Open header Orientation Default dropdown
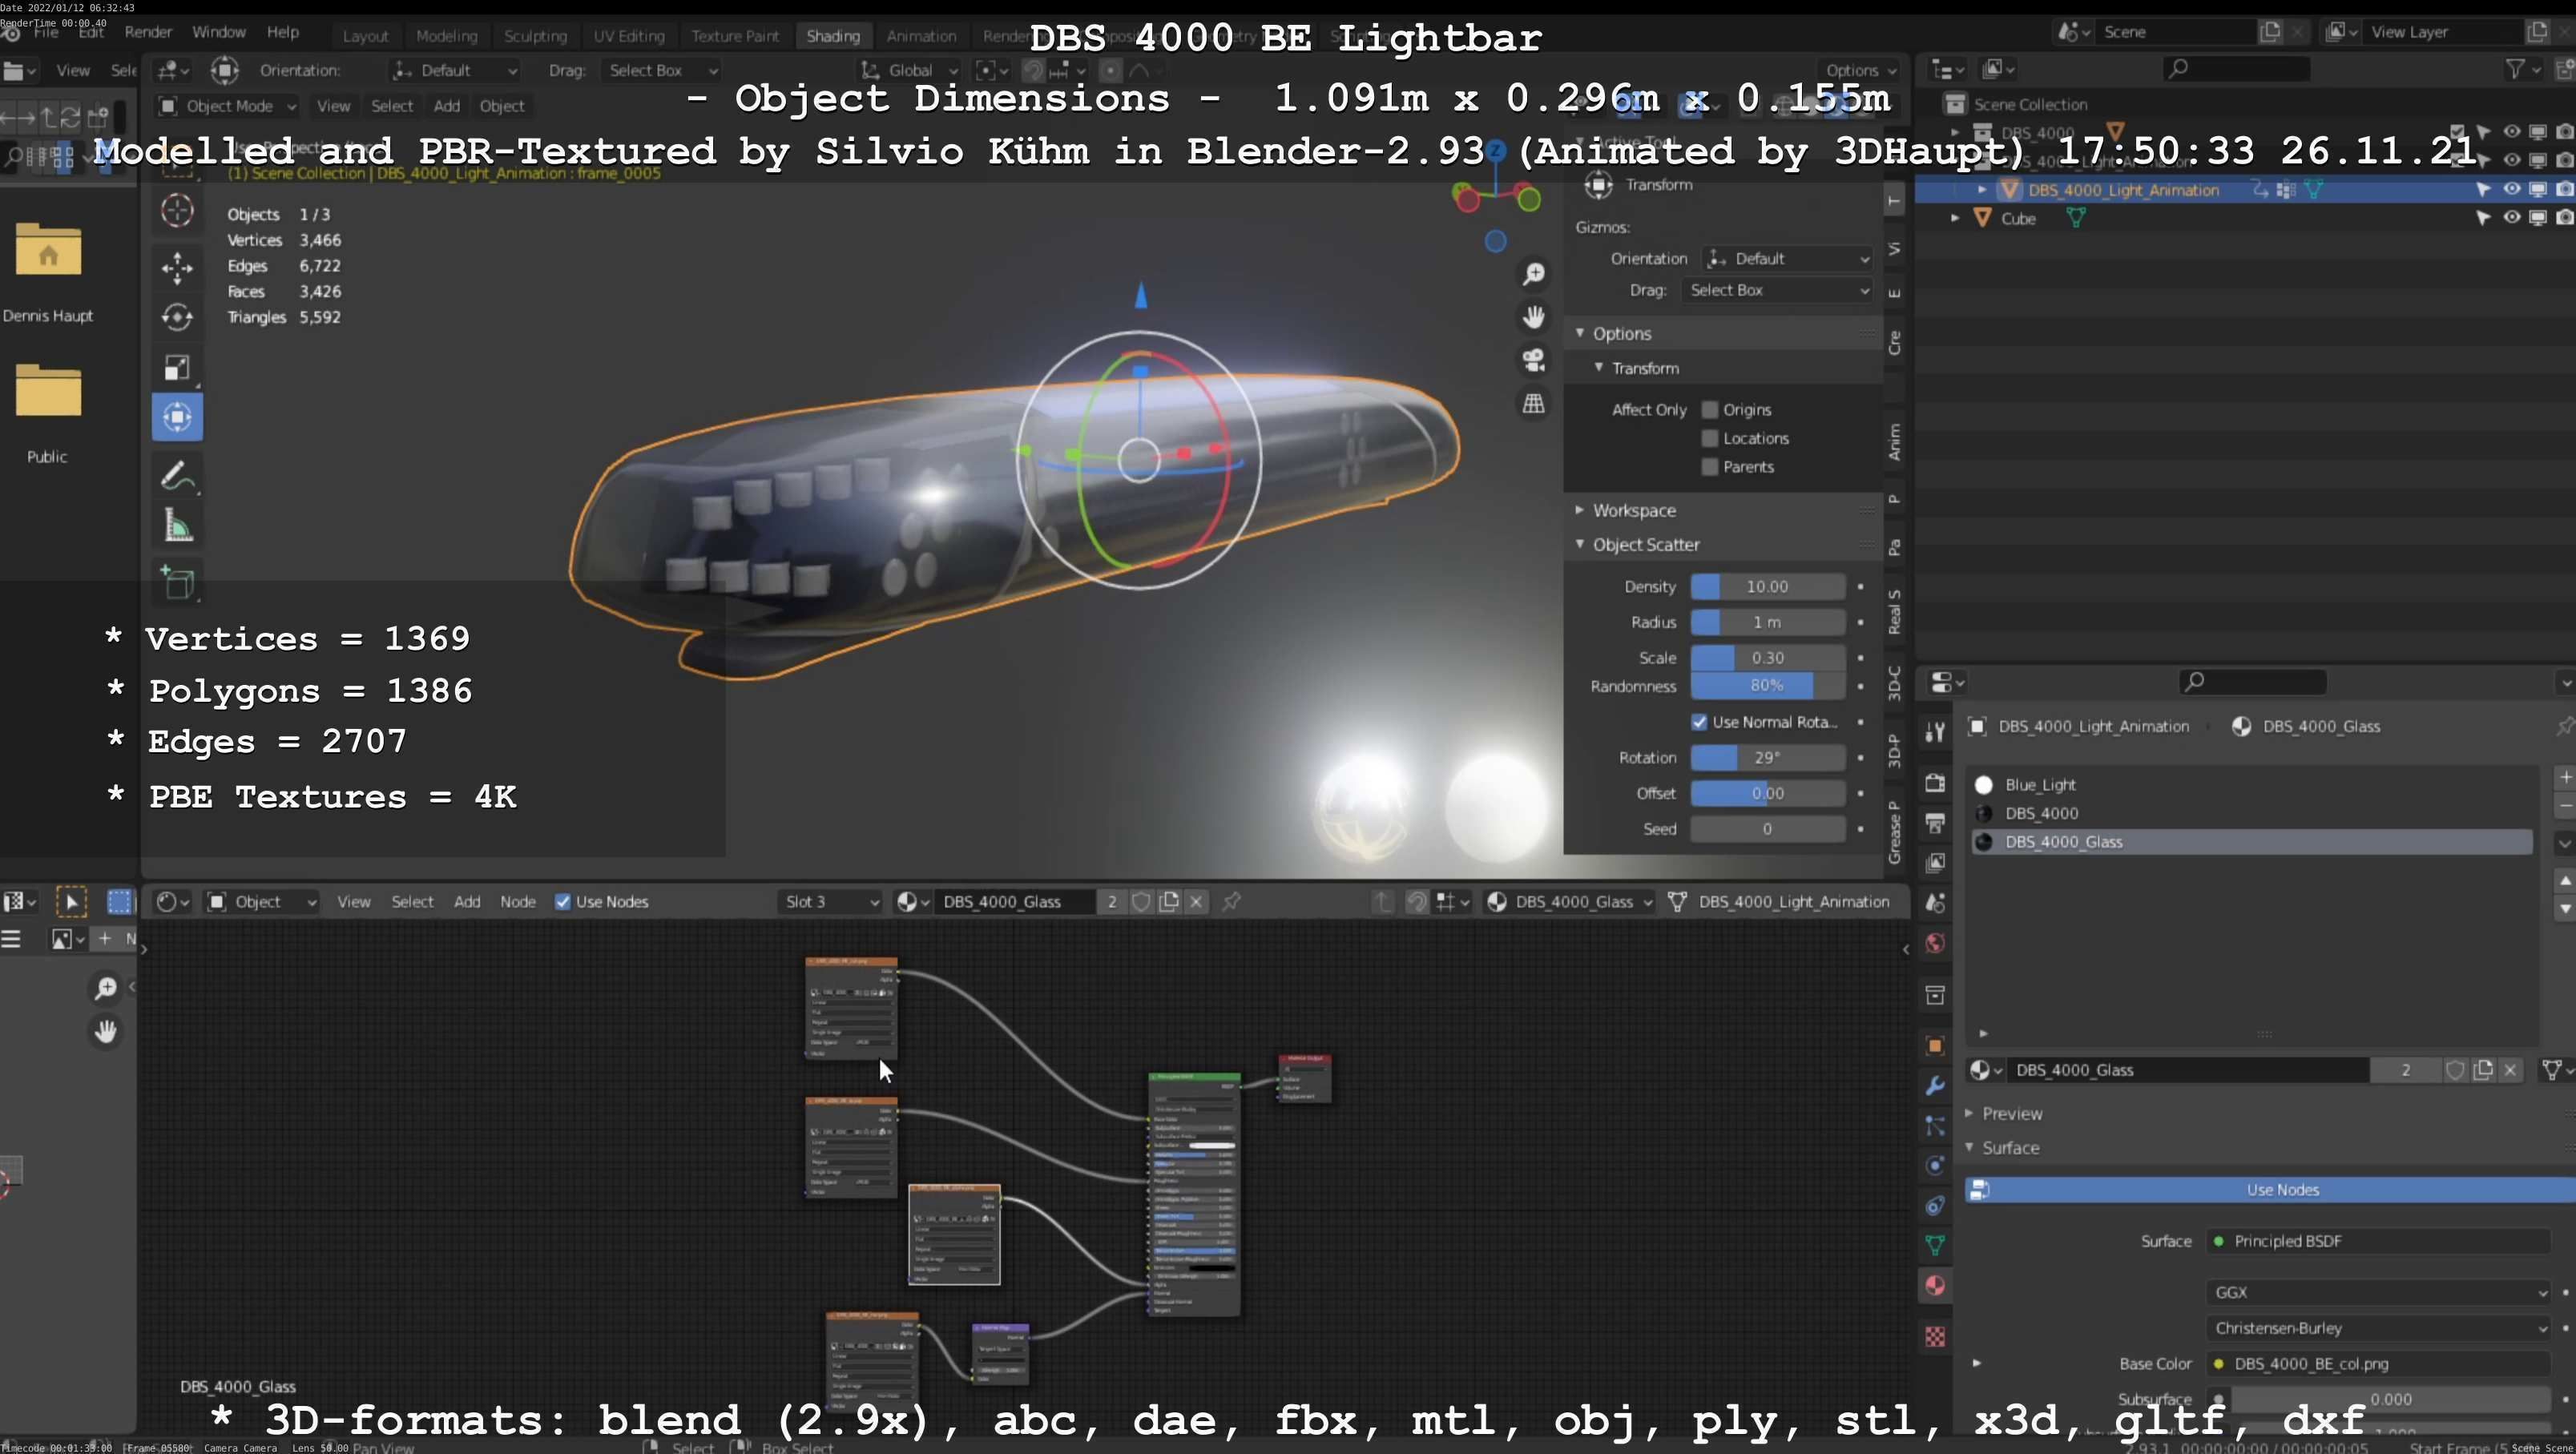The height and width of the screenshot is (1454, 2576). (455, 70)
